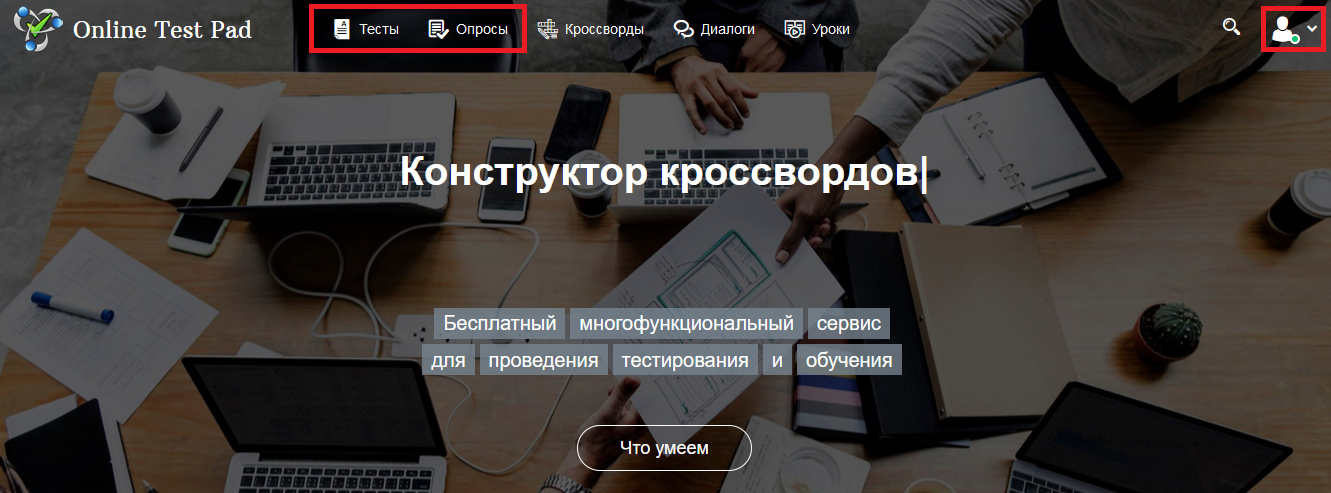Click the Тесты document icon
This screenshot has width=1331, height=493.
click(x=342, y=29)
